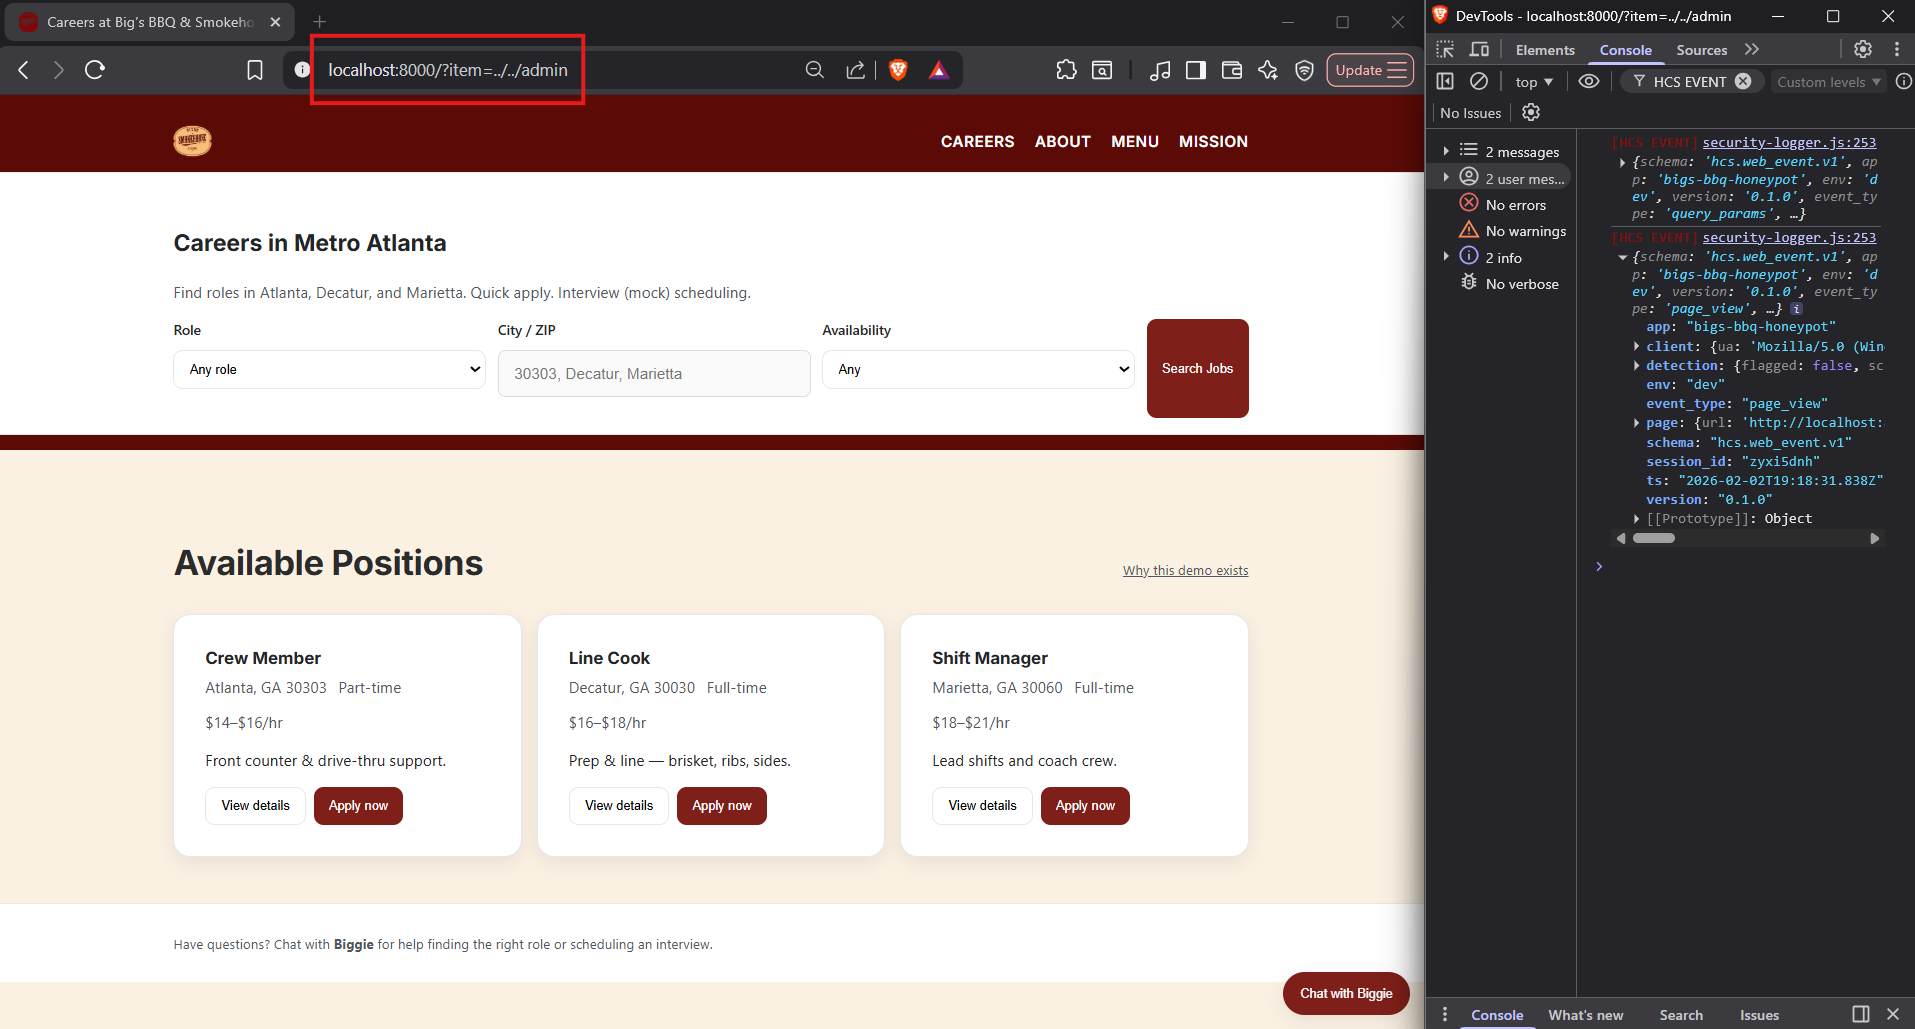Switch to the Elements tab in DevTools

(1544, 50)
